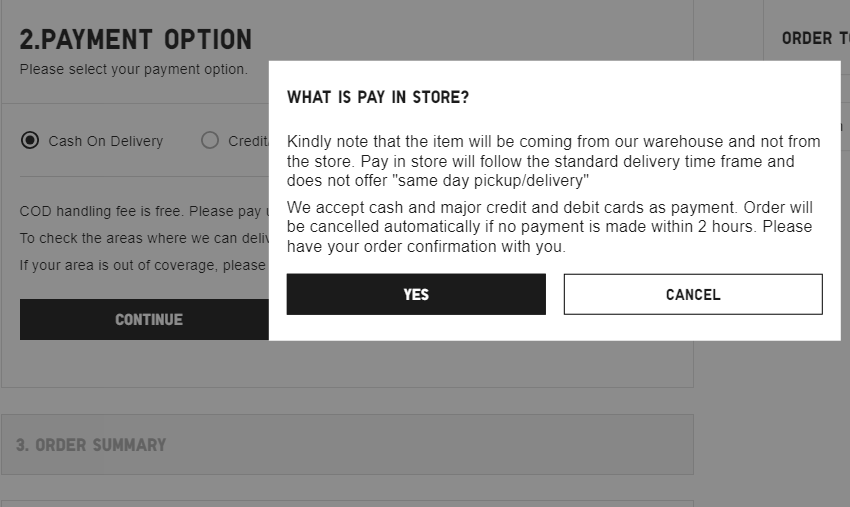Click the 2.PAYMENT OPTION heading

[x=136, y=40]
